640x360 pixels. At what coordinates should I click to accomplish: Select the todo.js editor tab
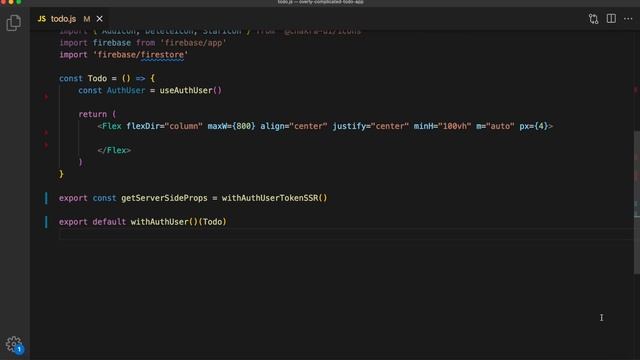[x=70, y=19]
